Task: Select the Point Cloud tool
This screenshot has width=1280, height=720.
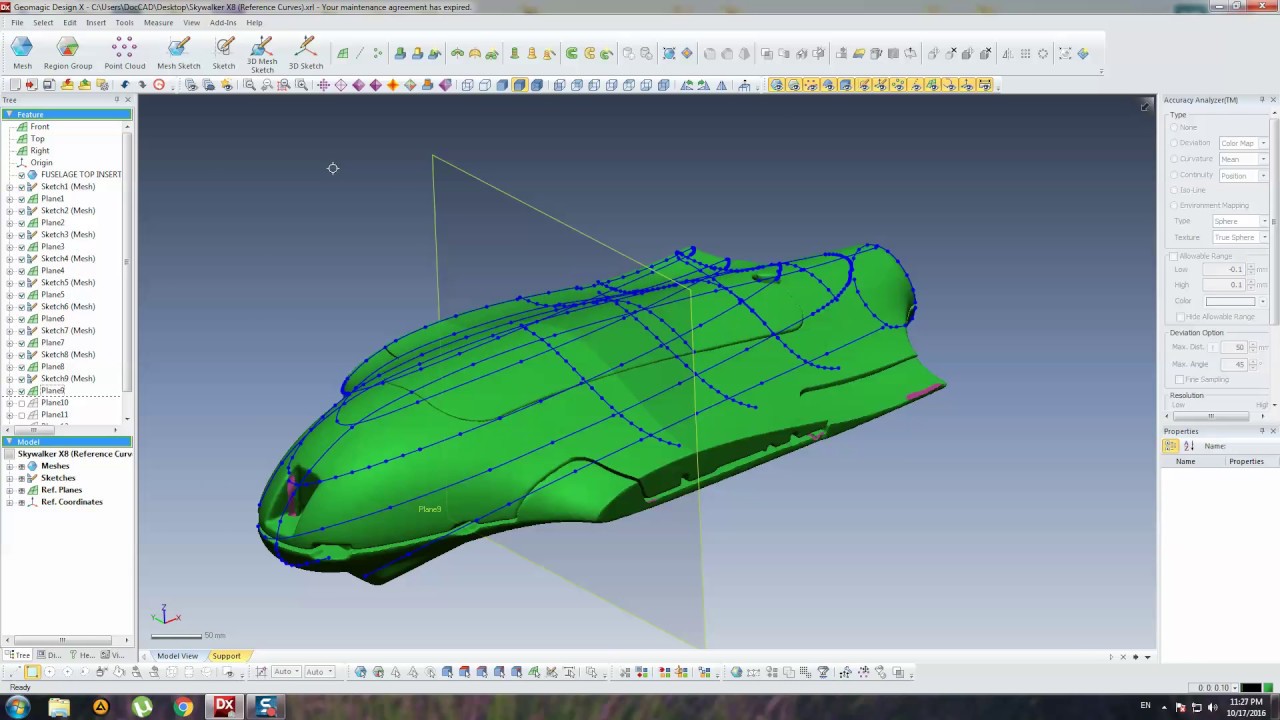Action: pyautogui.click(x=124, y=53)
